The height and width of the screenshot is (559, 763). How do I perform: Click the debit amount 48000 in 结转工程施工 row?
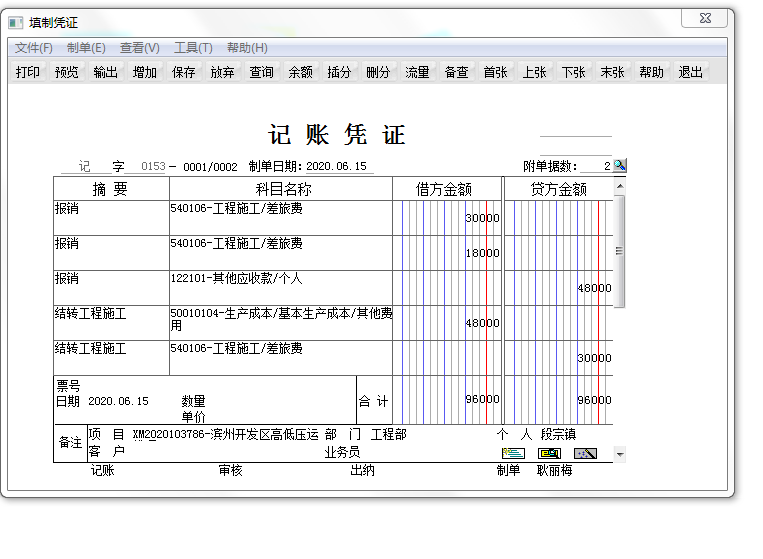[x=447, y=323]
